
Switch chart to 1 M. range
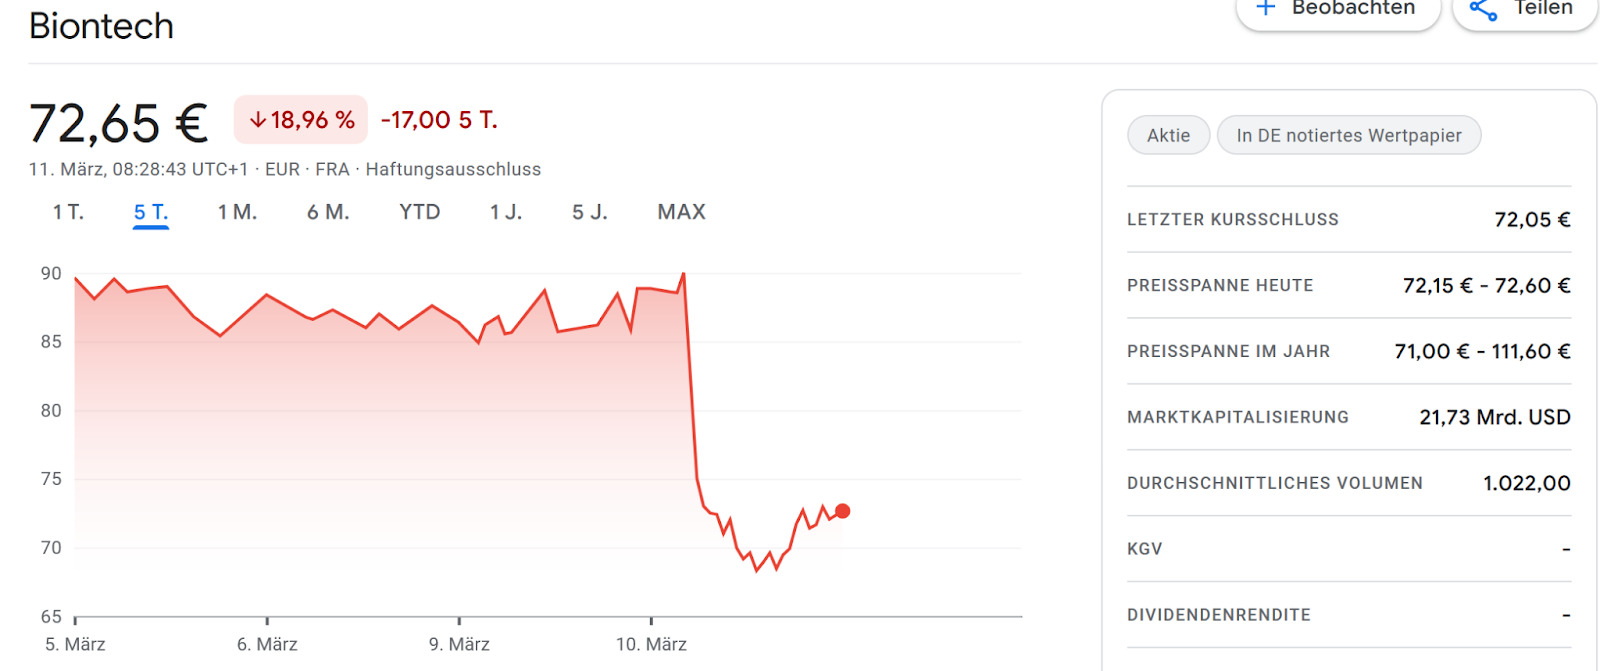pos(237,212)
